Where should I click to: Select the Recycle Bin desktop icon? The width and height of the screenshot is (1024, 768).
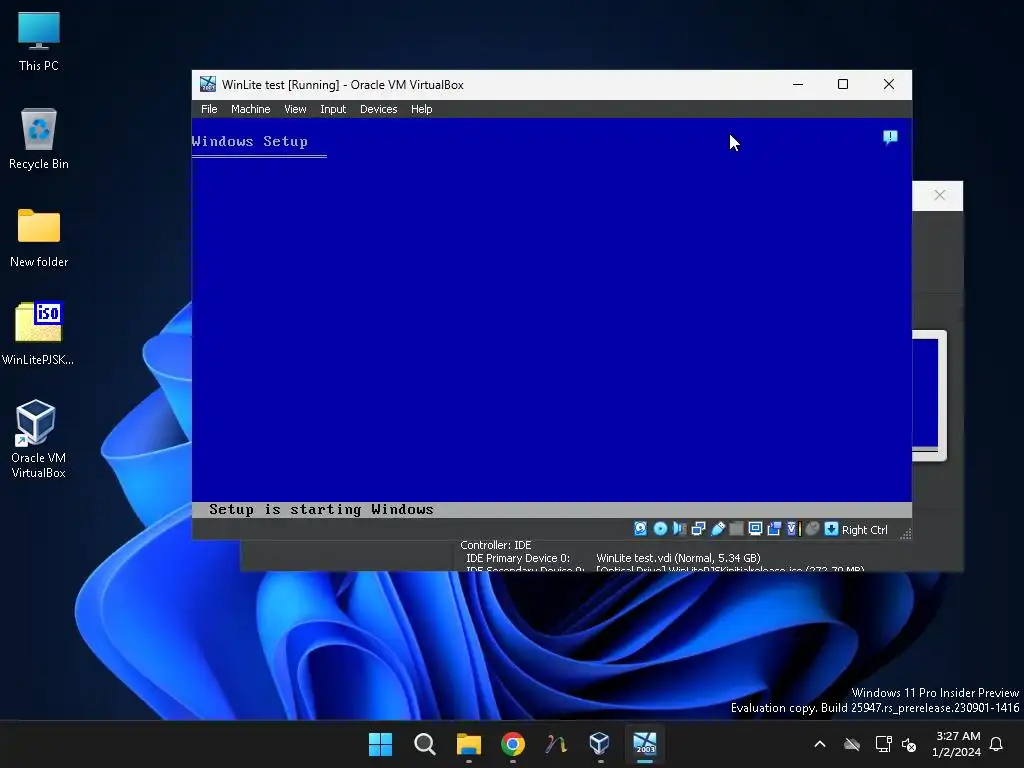click(39, 139)
